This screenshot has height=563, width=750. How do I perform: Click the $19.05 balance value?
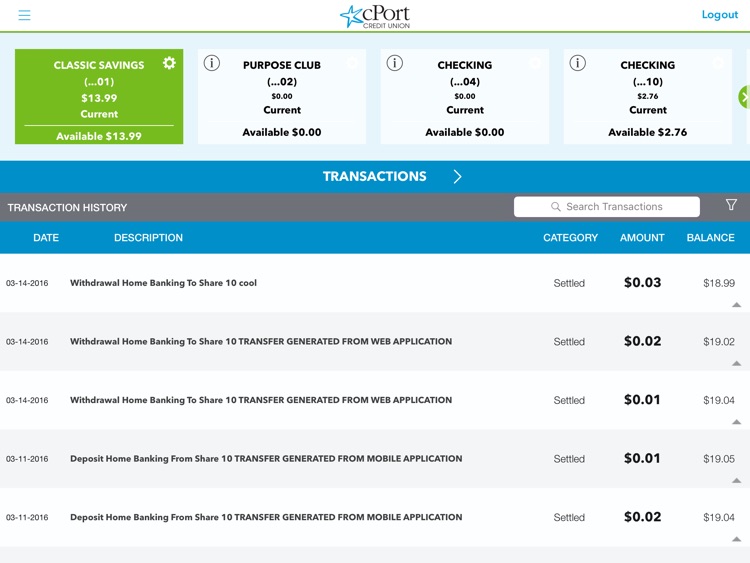tap(719, 459)
